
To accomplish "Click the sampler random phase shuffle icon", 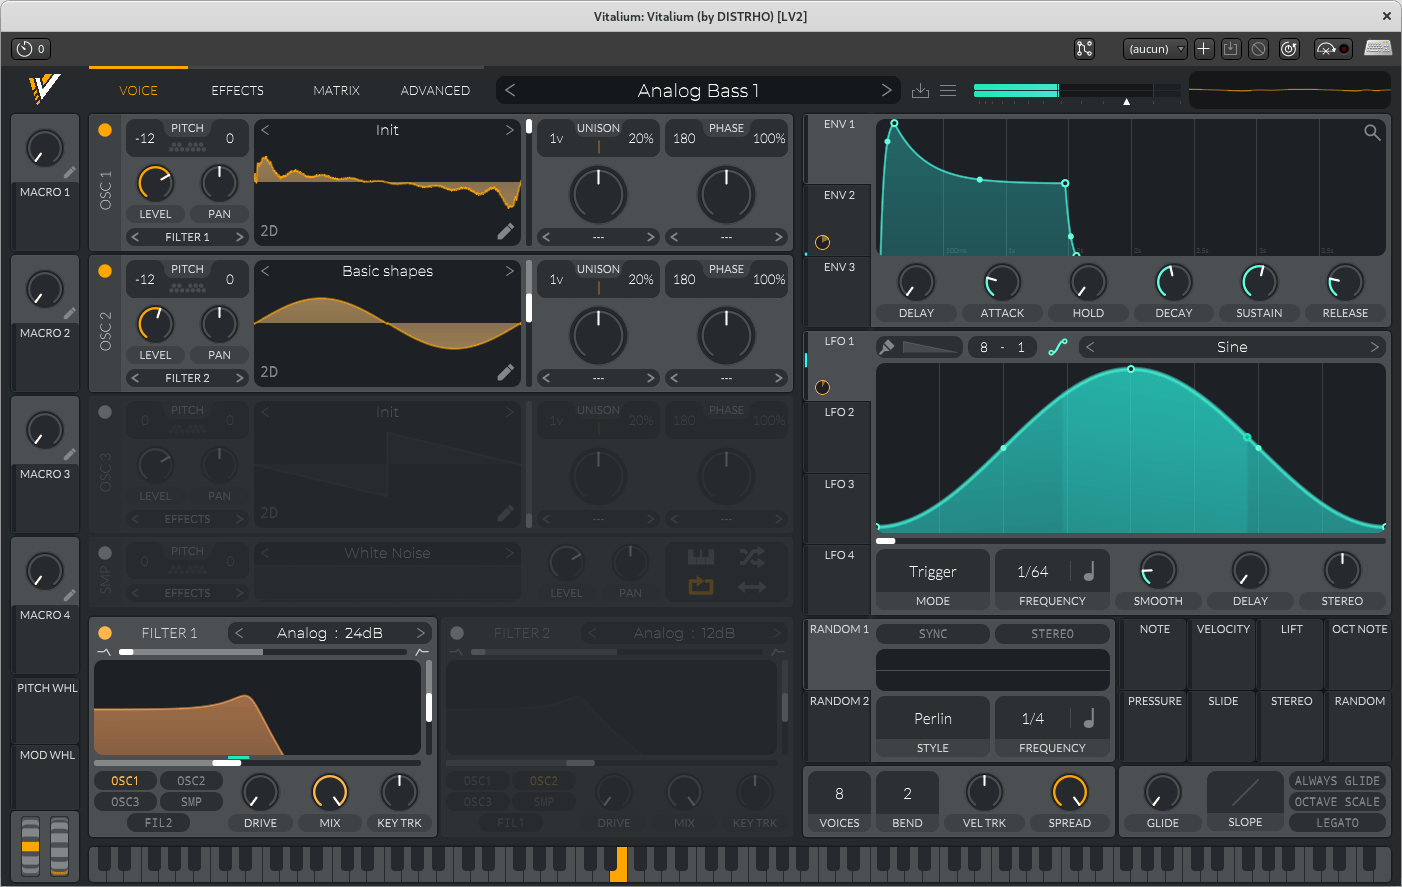I will point(751,557).
